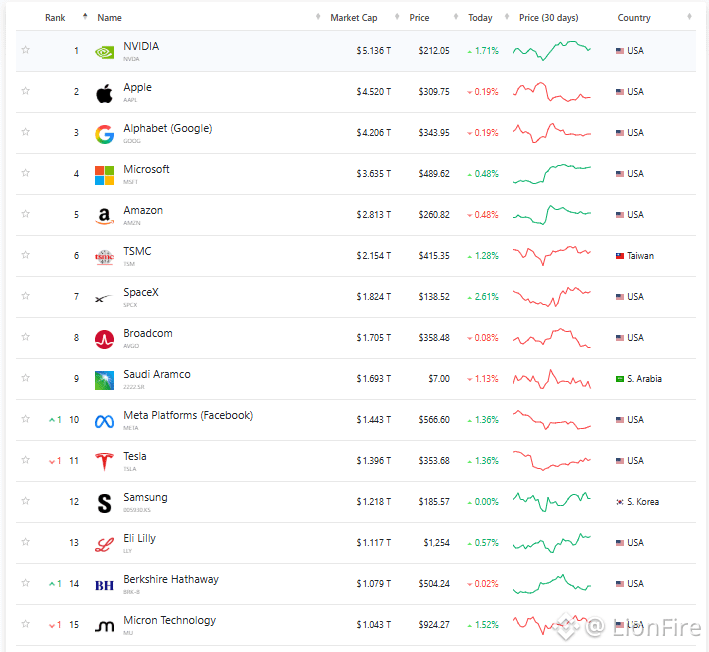Click Broadcom's 30-day price chart
This screenshot has width=709, height=652.
tap(552, 338)
